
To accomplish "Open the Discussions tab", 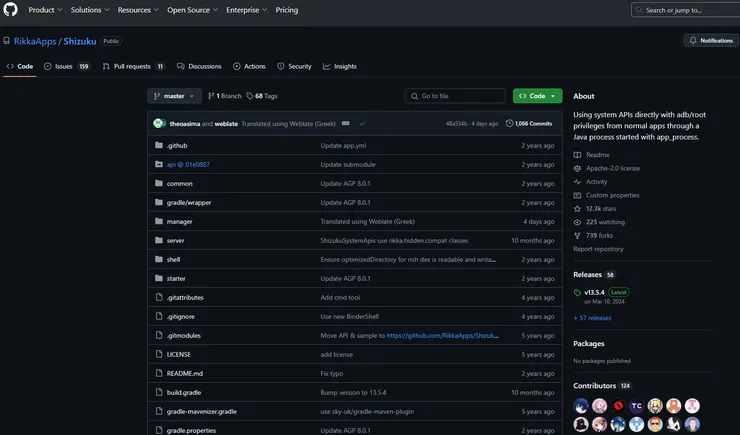I will point(199,67).
